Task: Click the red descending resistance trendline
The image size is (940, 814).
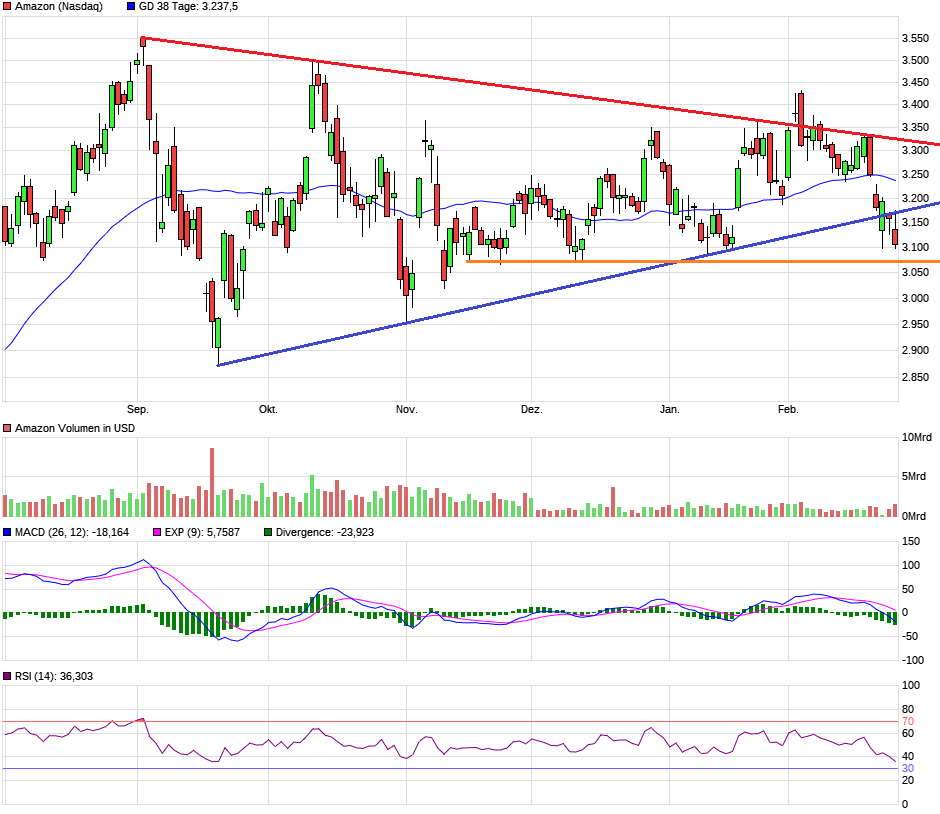Action: [x=540, y=91]
